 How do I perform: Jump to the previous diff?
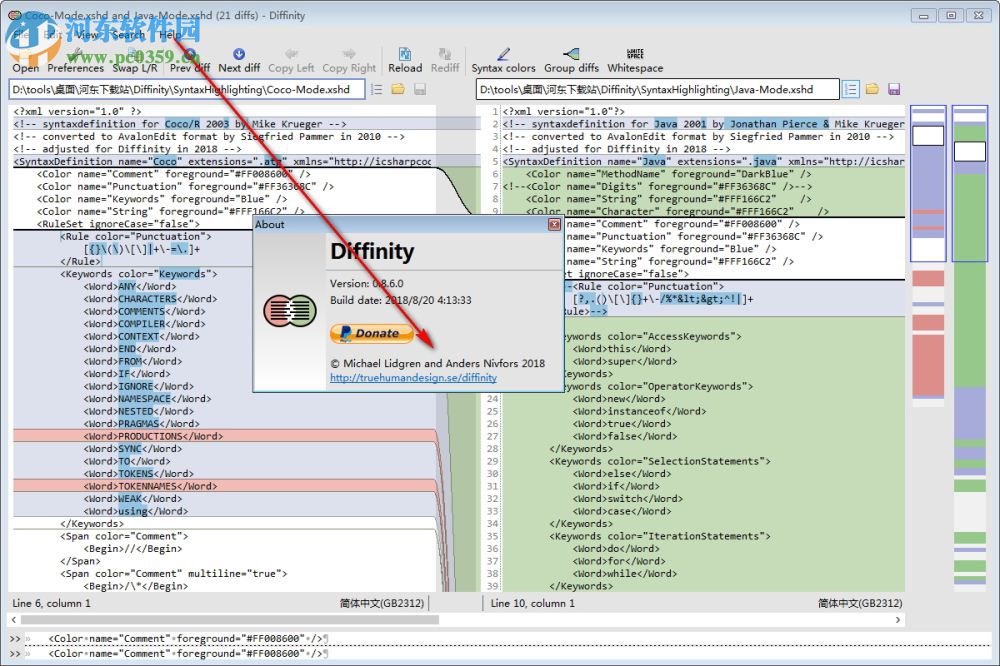pyautogui.click(x=190, y=60)
